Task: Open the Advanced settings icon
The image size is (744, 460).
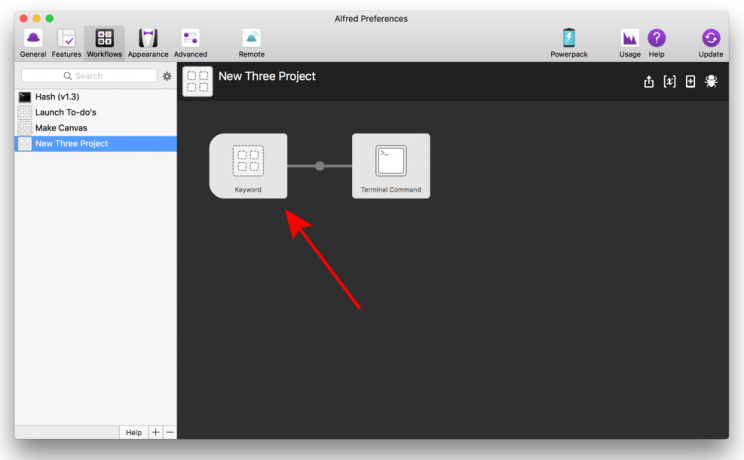Action: (x=190, y=42)
